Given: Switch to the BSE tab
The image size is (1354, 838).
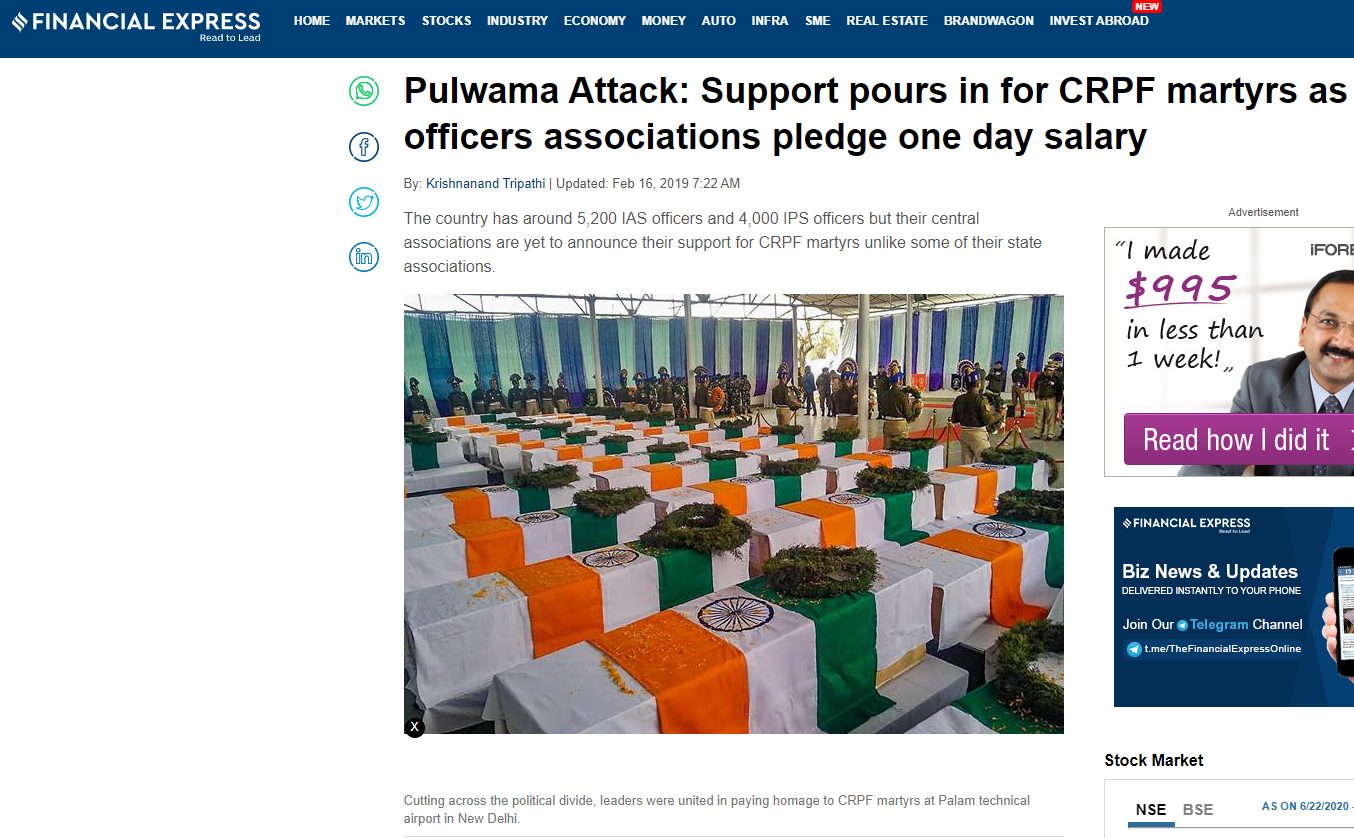Looking at the screenshot, I should pyautogui.click(x=1198, y=810).
